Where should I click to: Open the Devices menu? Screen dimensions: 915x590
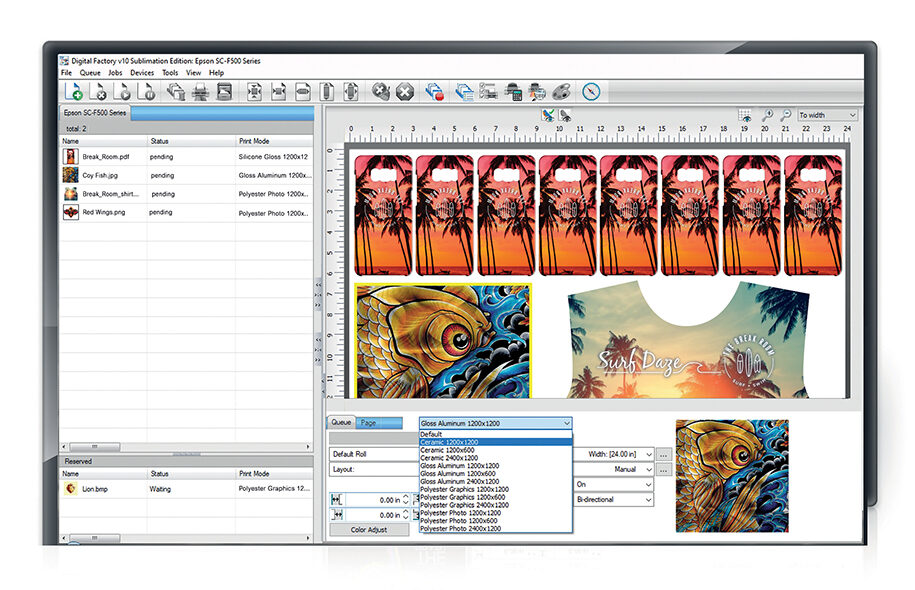point(142,73)
